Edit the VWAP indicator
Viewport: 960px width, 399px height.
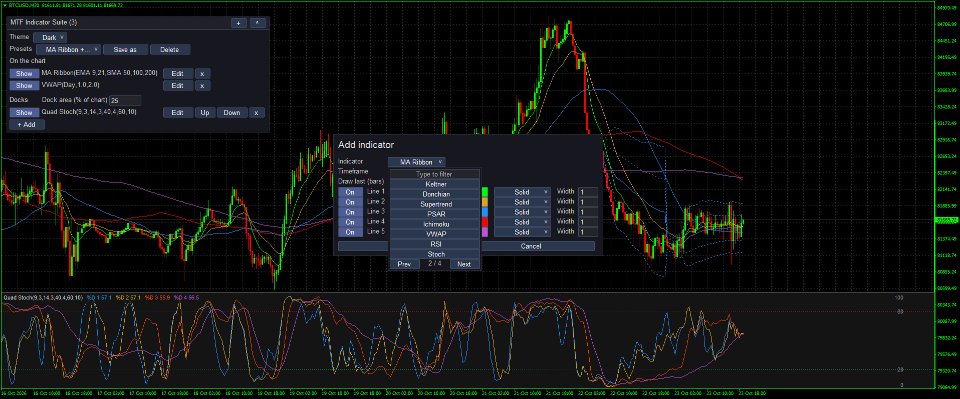tap(178, 86)
